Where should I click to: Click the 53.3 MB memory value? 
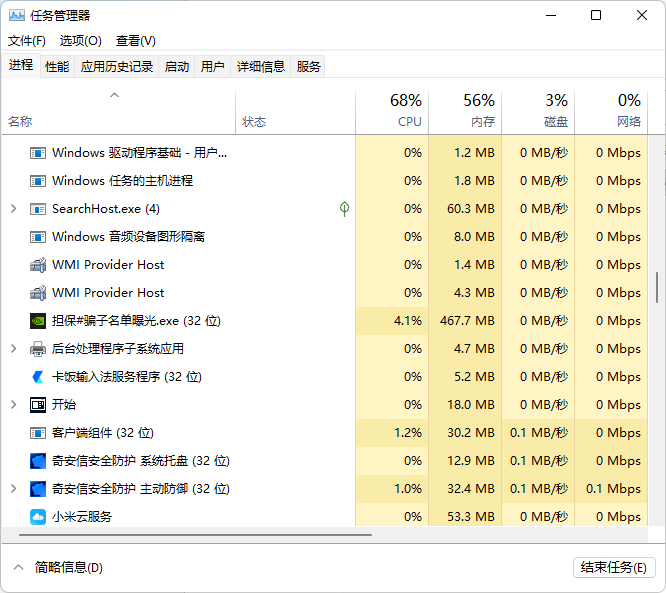471,517
